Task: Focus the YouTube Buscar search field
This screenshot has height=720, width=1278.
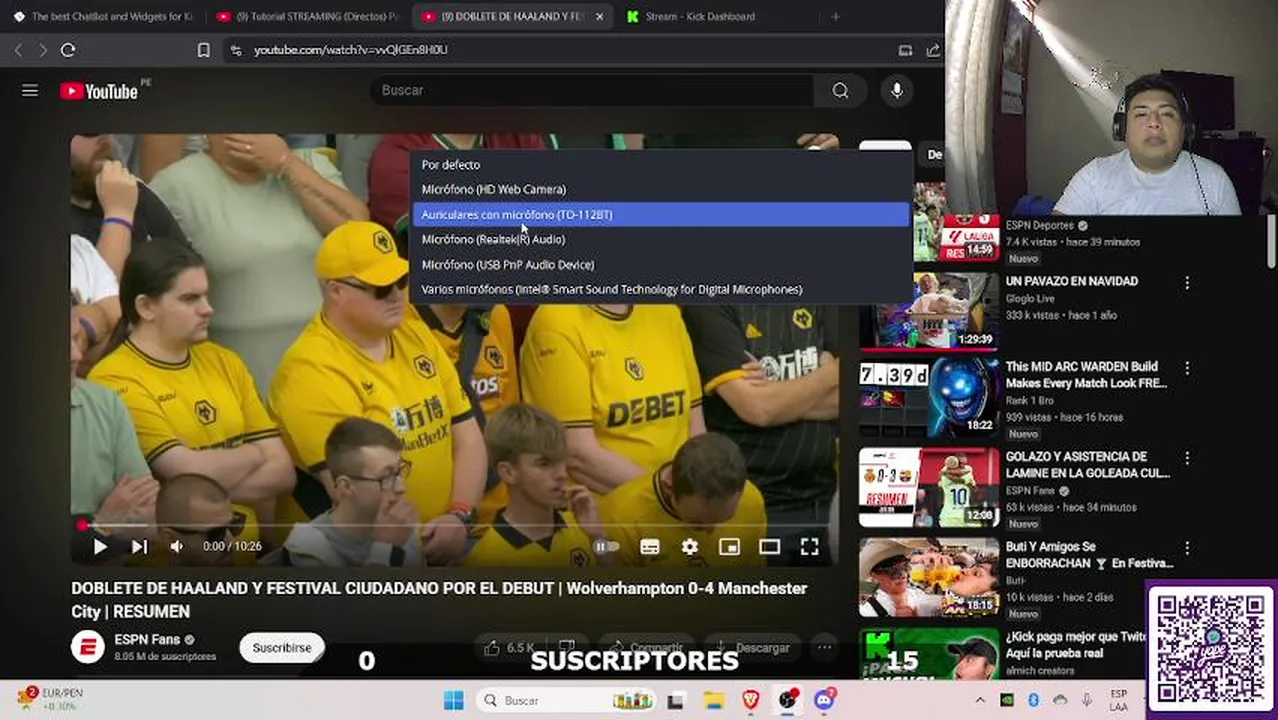Action: (590, 90)
